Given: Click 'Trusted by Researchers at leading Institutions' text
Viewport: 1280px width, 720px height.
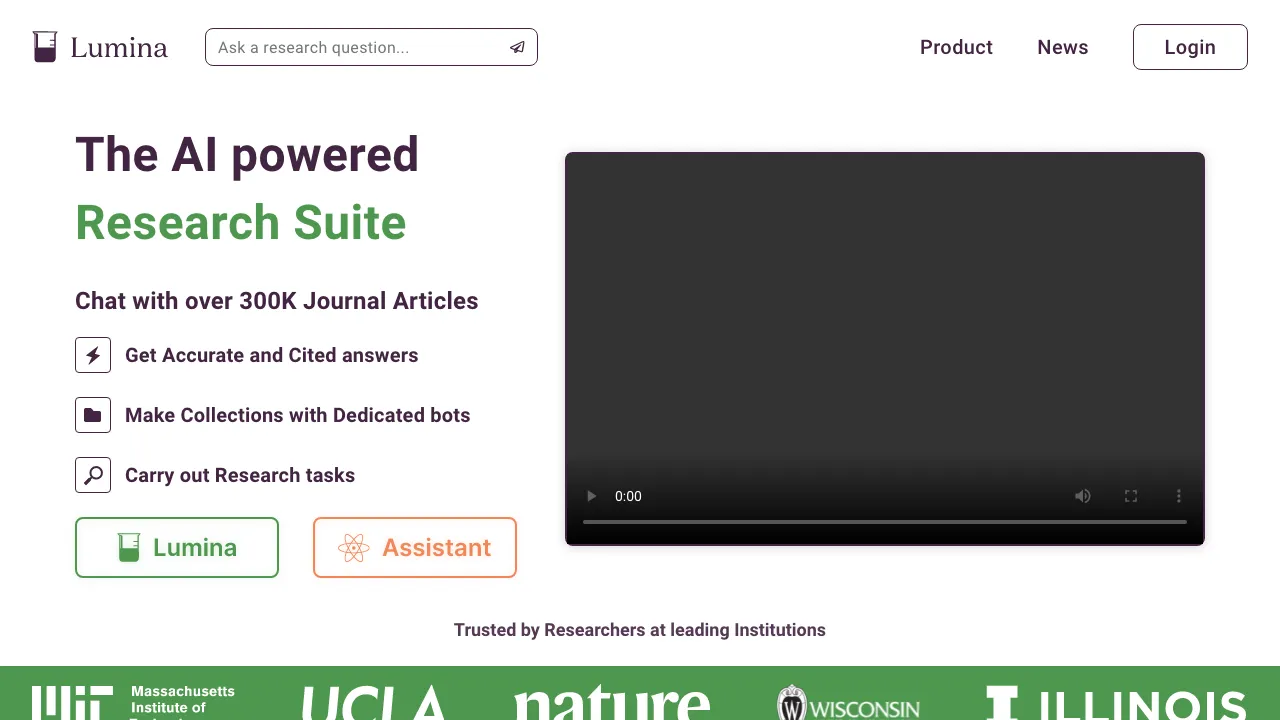Looking at the screenshot, I should pos(640,630).
